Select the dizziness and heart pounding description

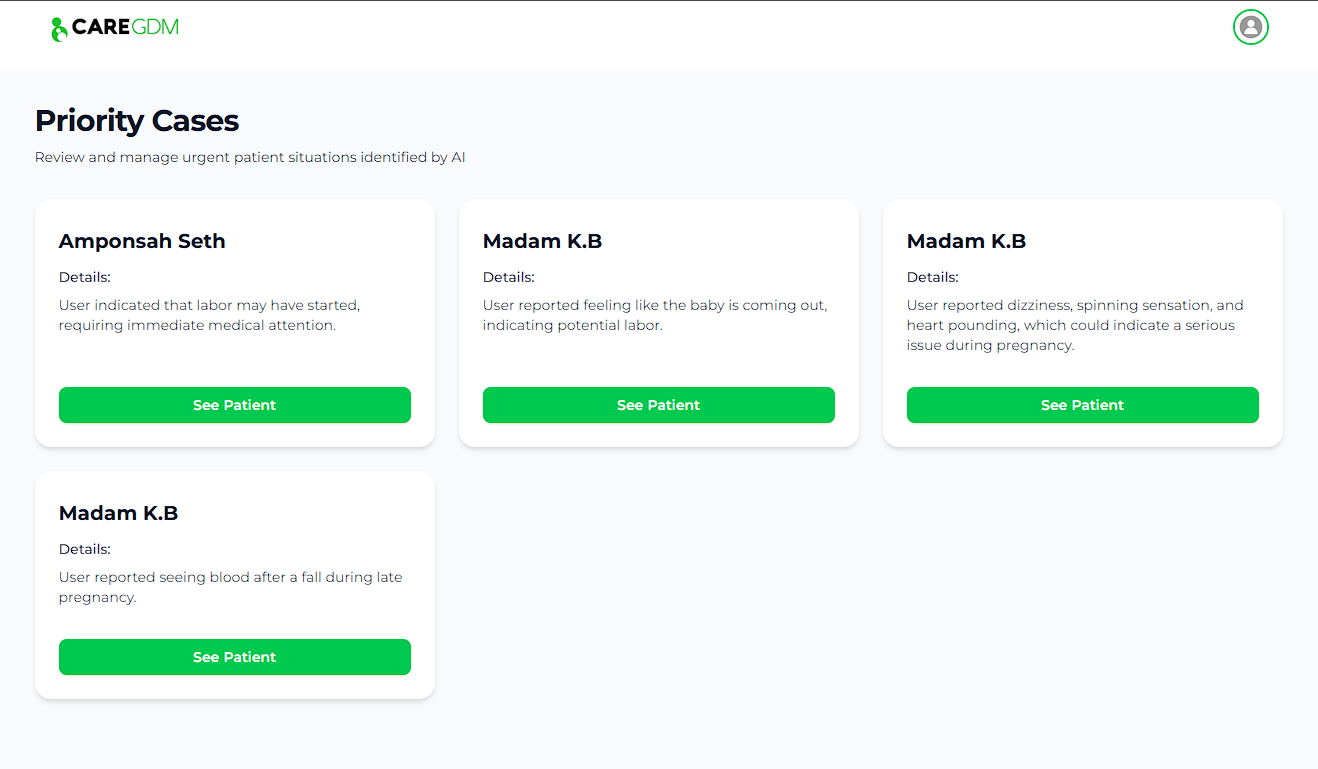(x=1075, y=325)
